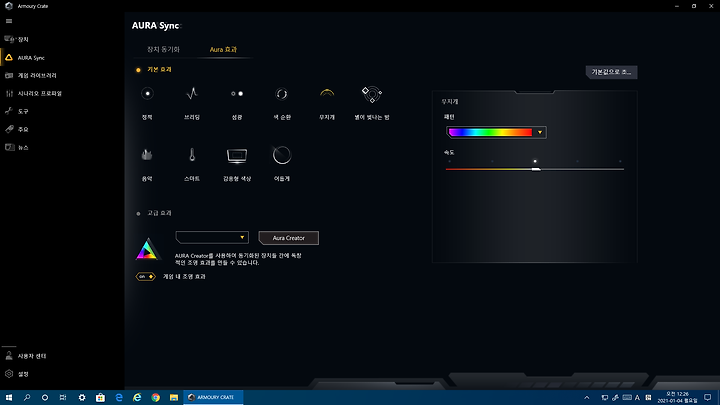Open Scenario Profiles (시나리오 프로파일)
Screen dimensions: 720x405
(x=33, y=93)
